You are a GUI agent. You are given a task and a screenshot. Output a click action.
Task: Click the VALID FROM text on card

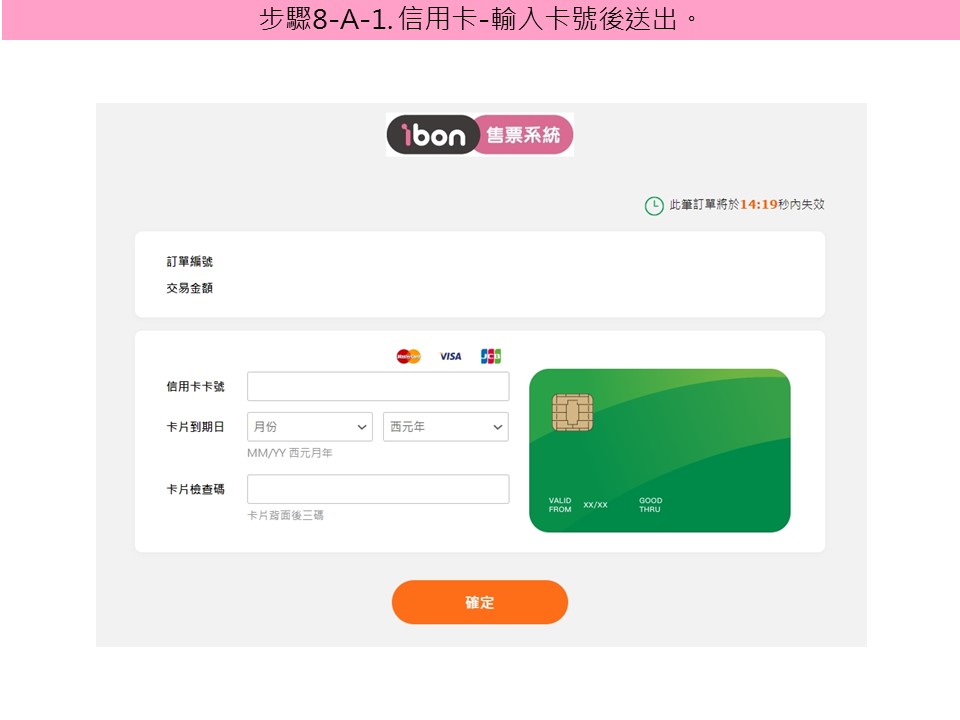click(560, 504)
